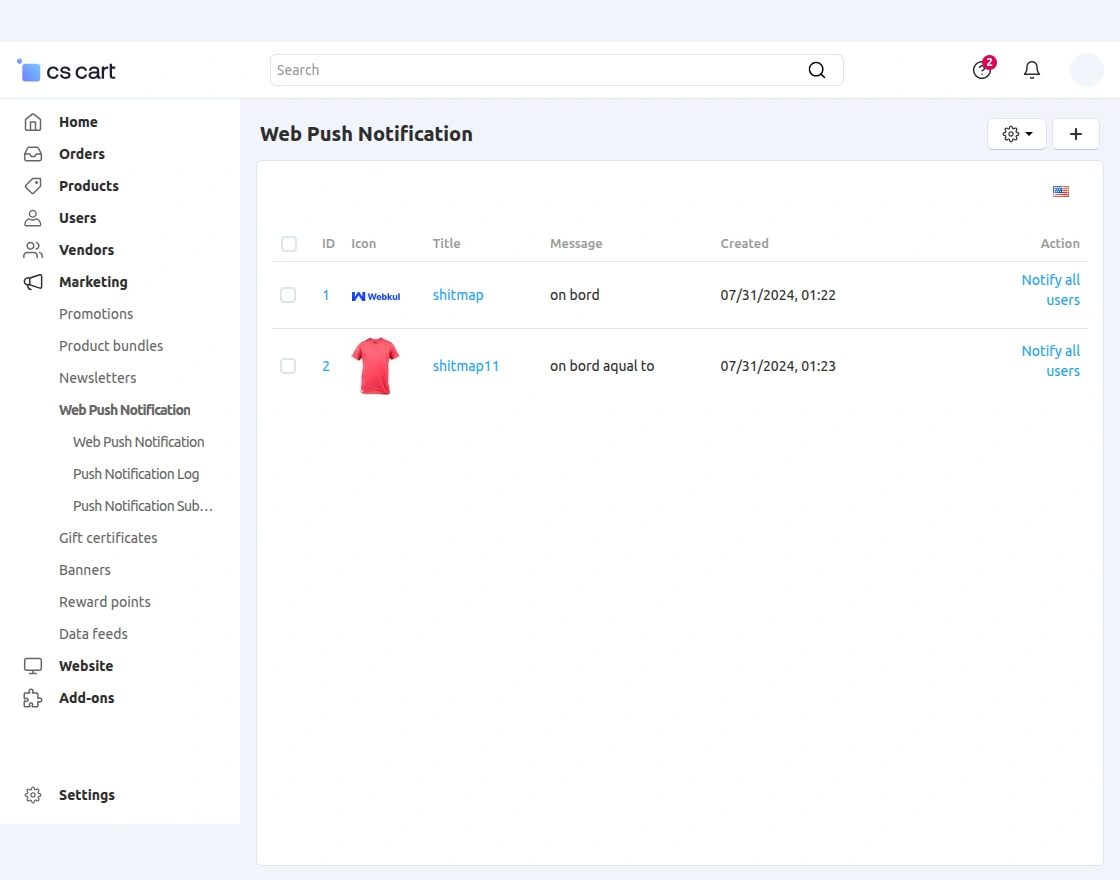Viewport: 1120px width, 880px height.
Task: Open the gear dropdown in page header
Action: pos(1017,134)
